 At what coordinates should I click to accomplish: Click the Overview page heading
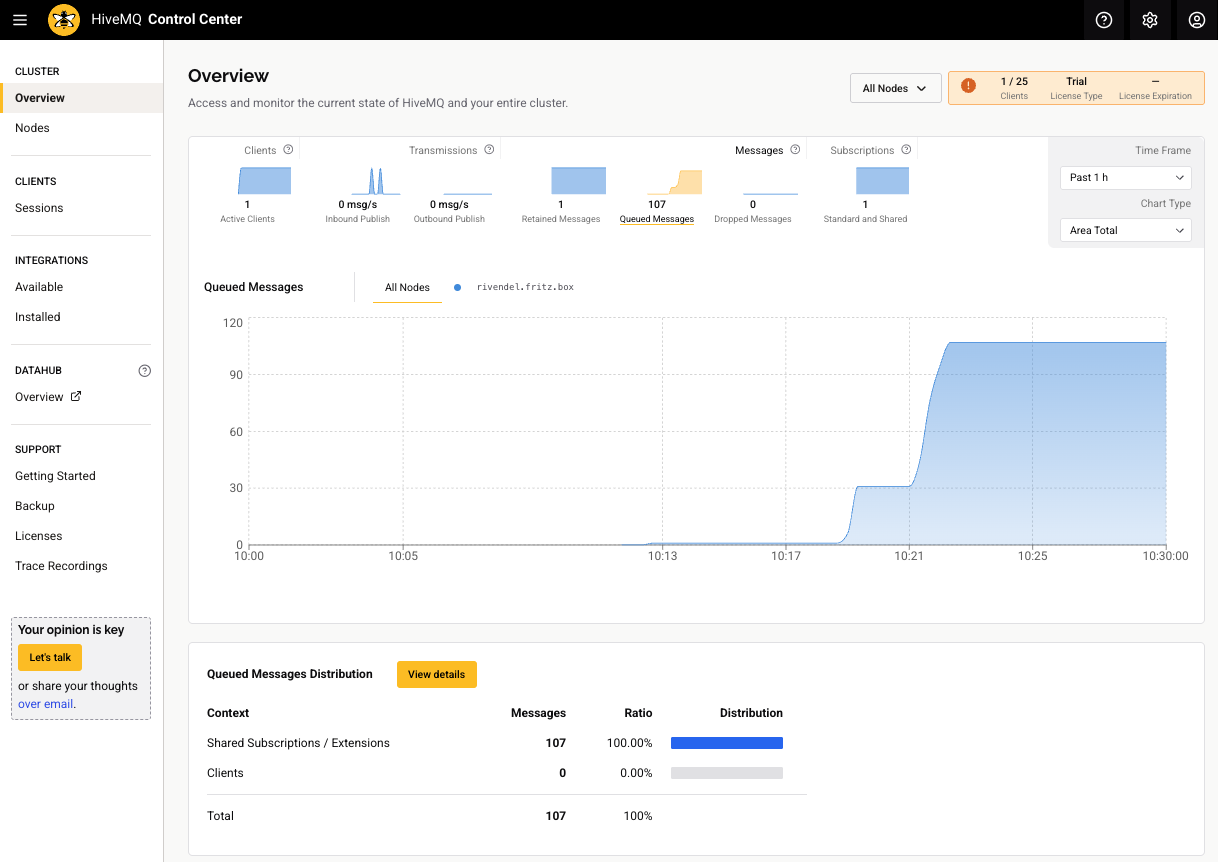228,76
